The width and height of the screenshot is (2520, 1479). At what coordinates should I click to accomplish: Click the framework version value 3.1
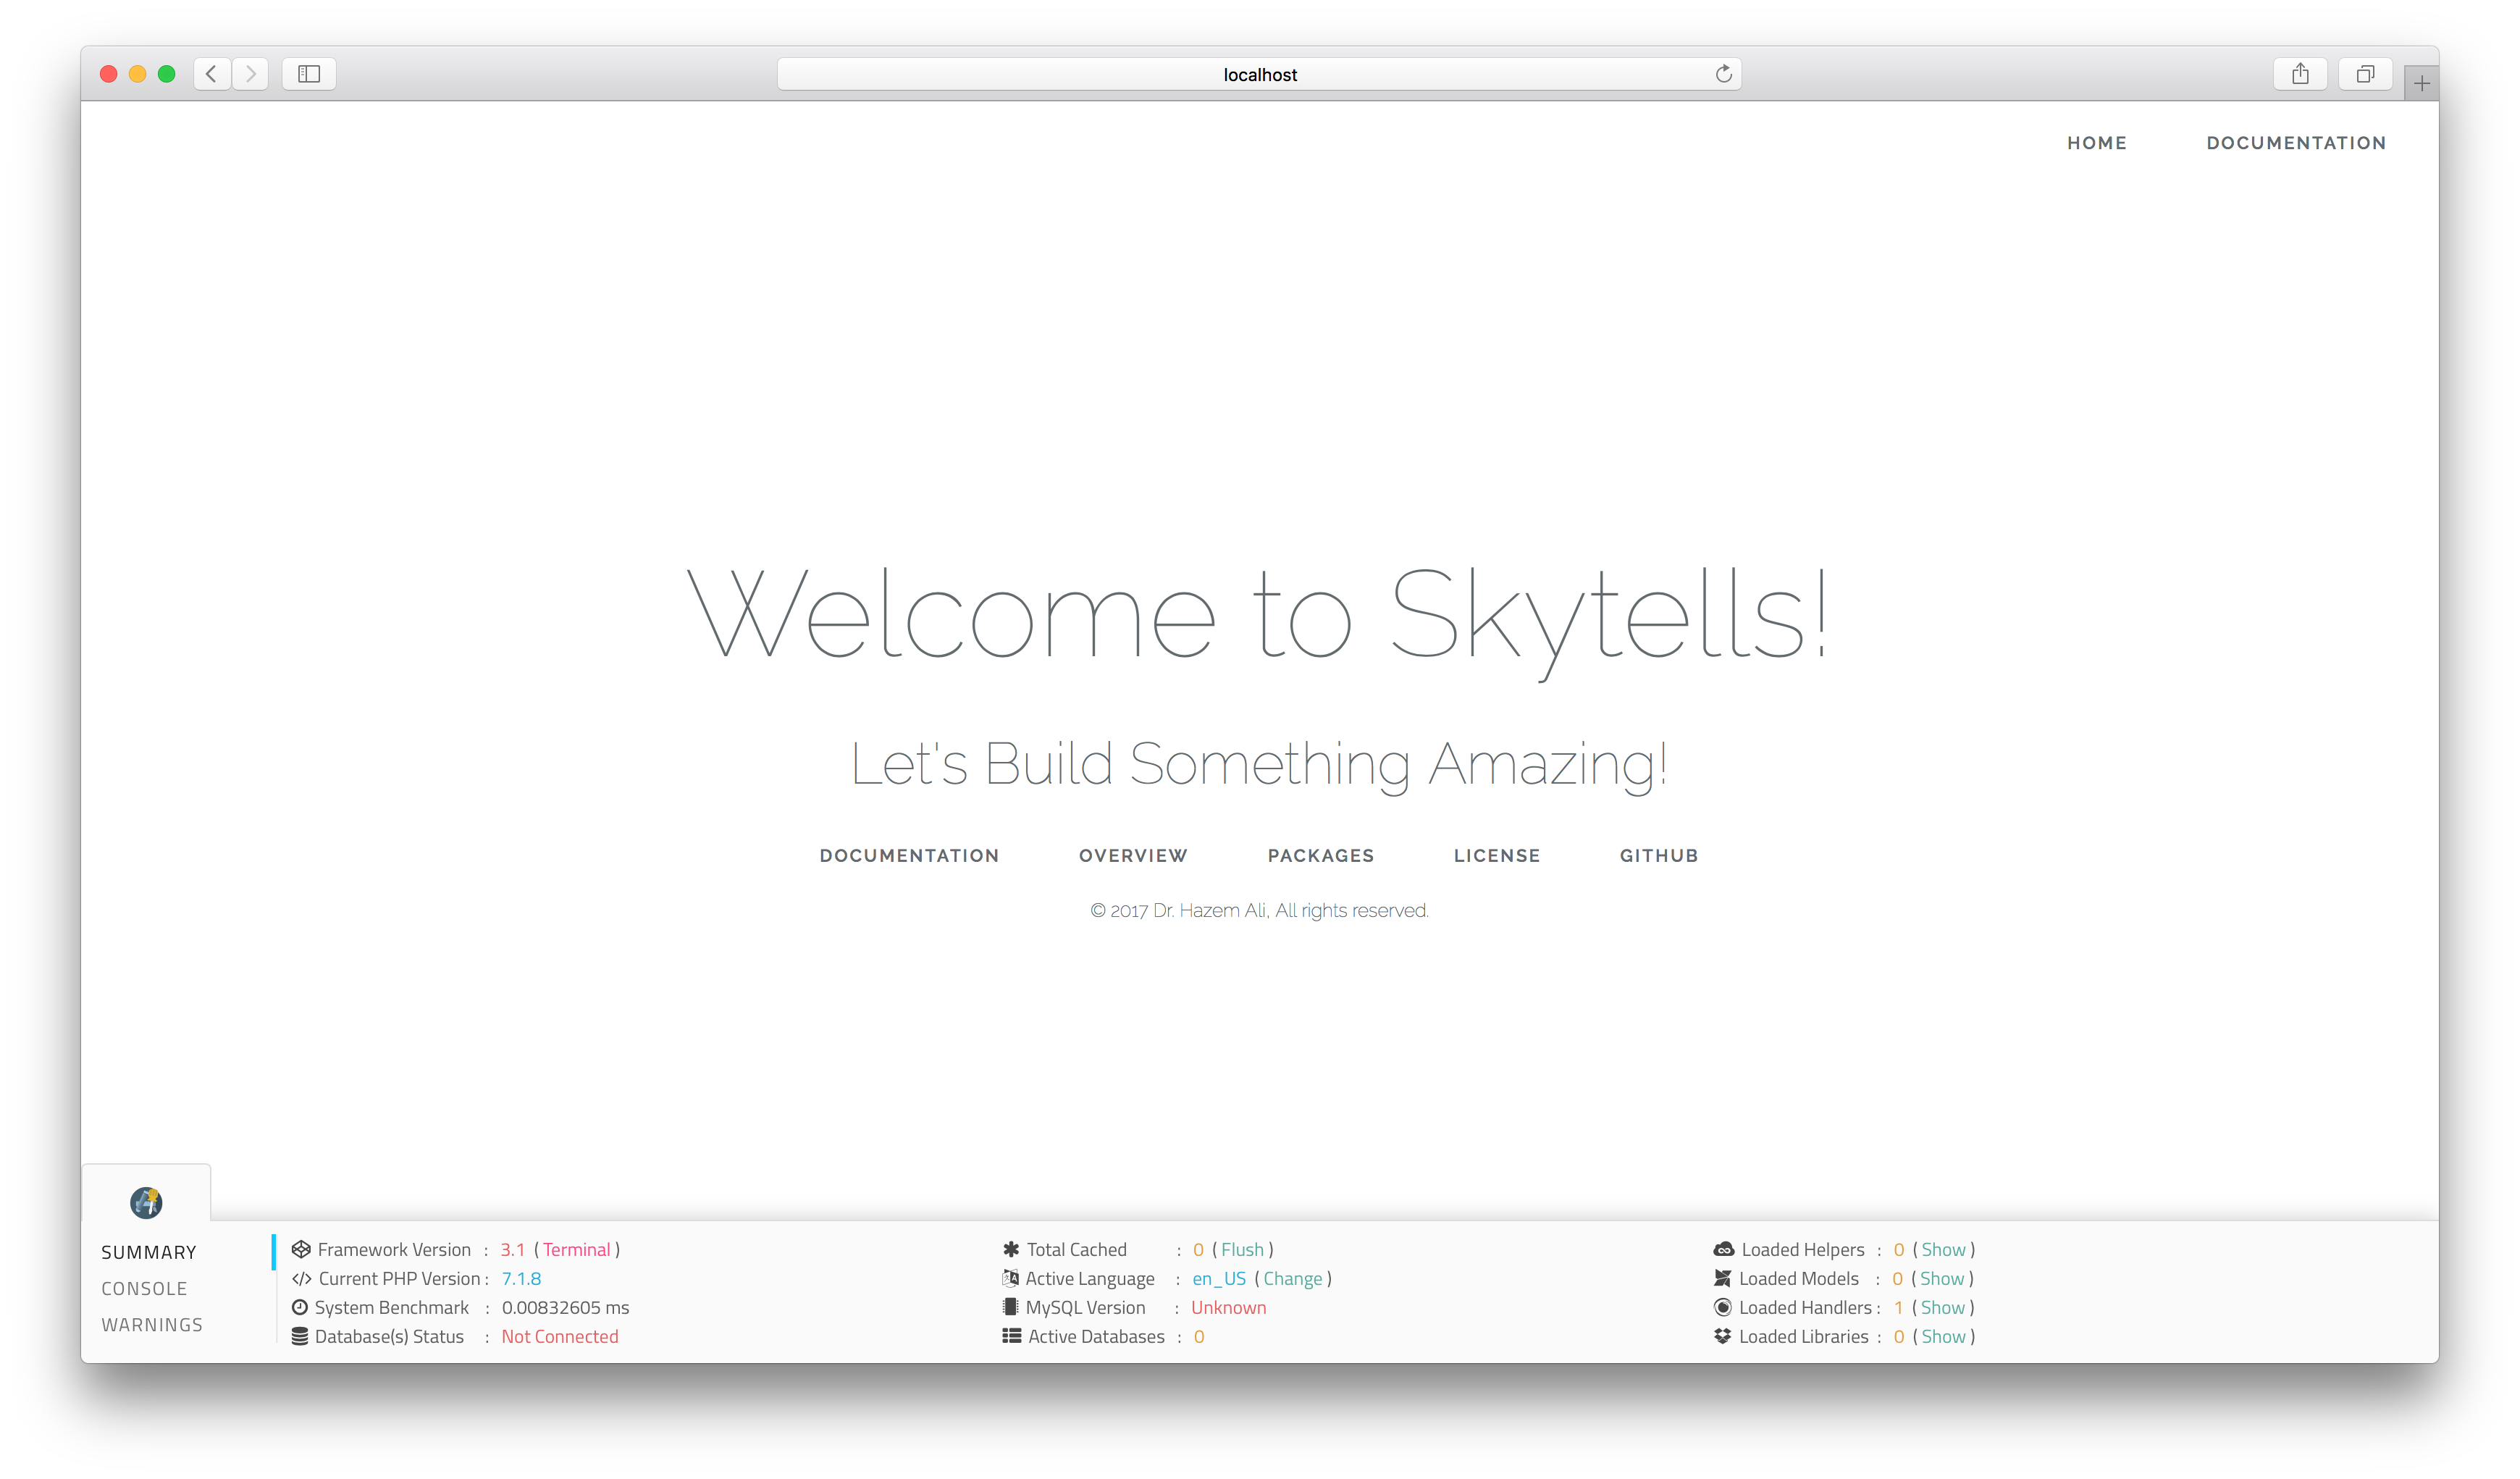point(513,1249)
